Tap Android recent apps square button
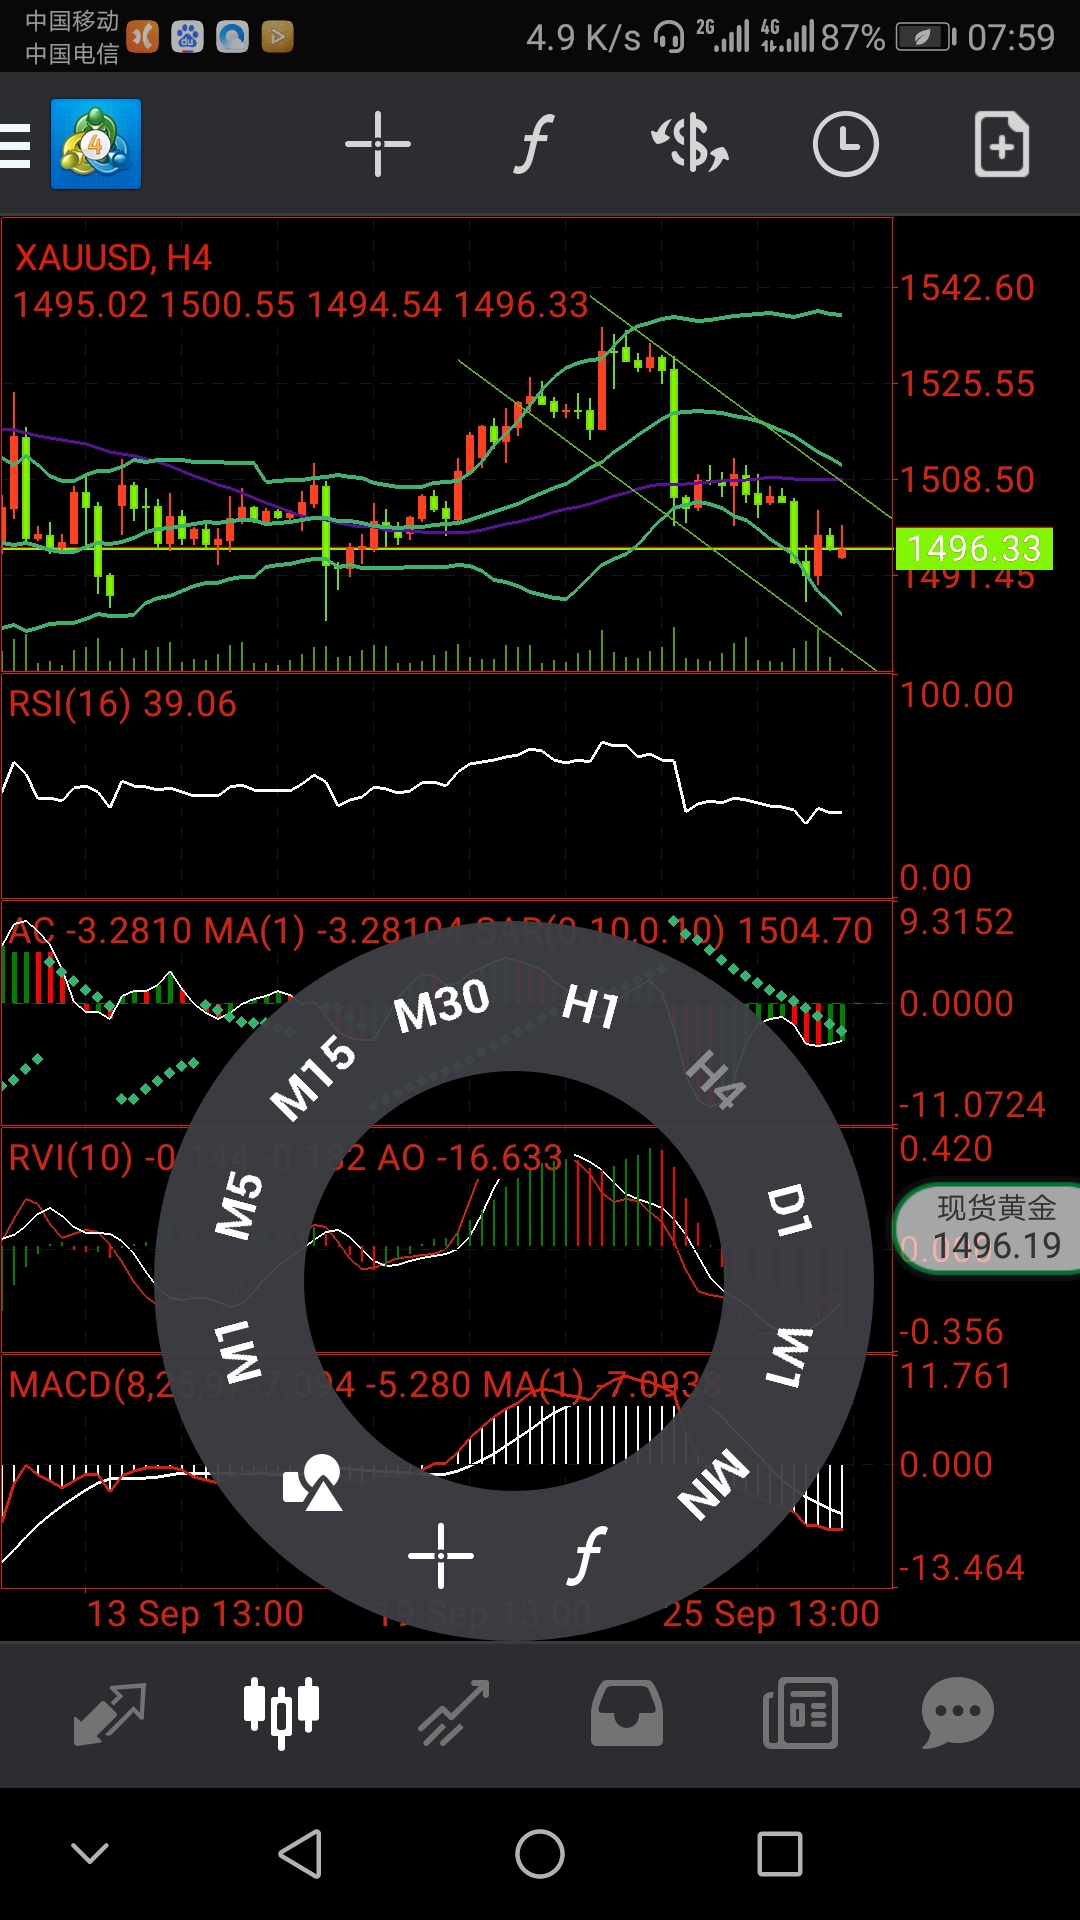The height and width of the screenshot is (1920, 1080). coord(780,1854)
